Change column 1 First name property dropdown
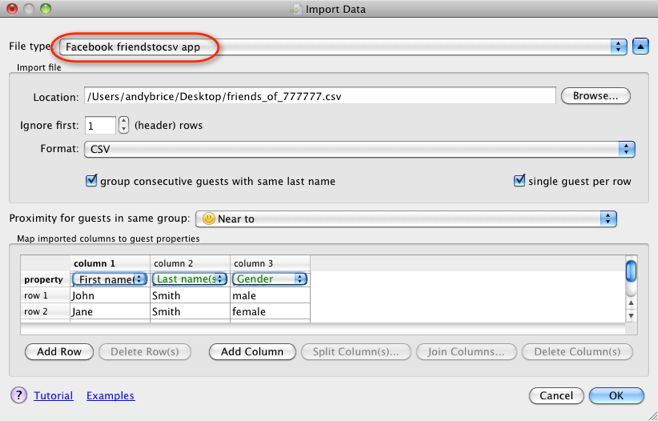The image size is (658, 421). pyautogui.click(x=110, y=279)
